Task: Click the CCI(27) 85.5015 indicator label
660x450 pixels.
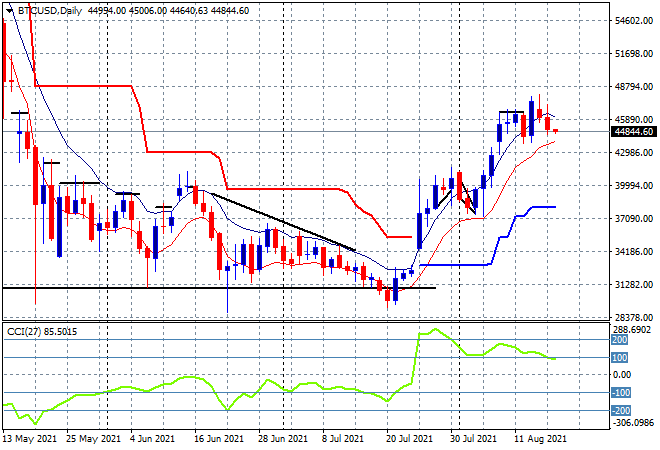Action: point(42,332)
